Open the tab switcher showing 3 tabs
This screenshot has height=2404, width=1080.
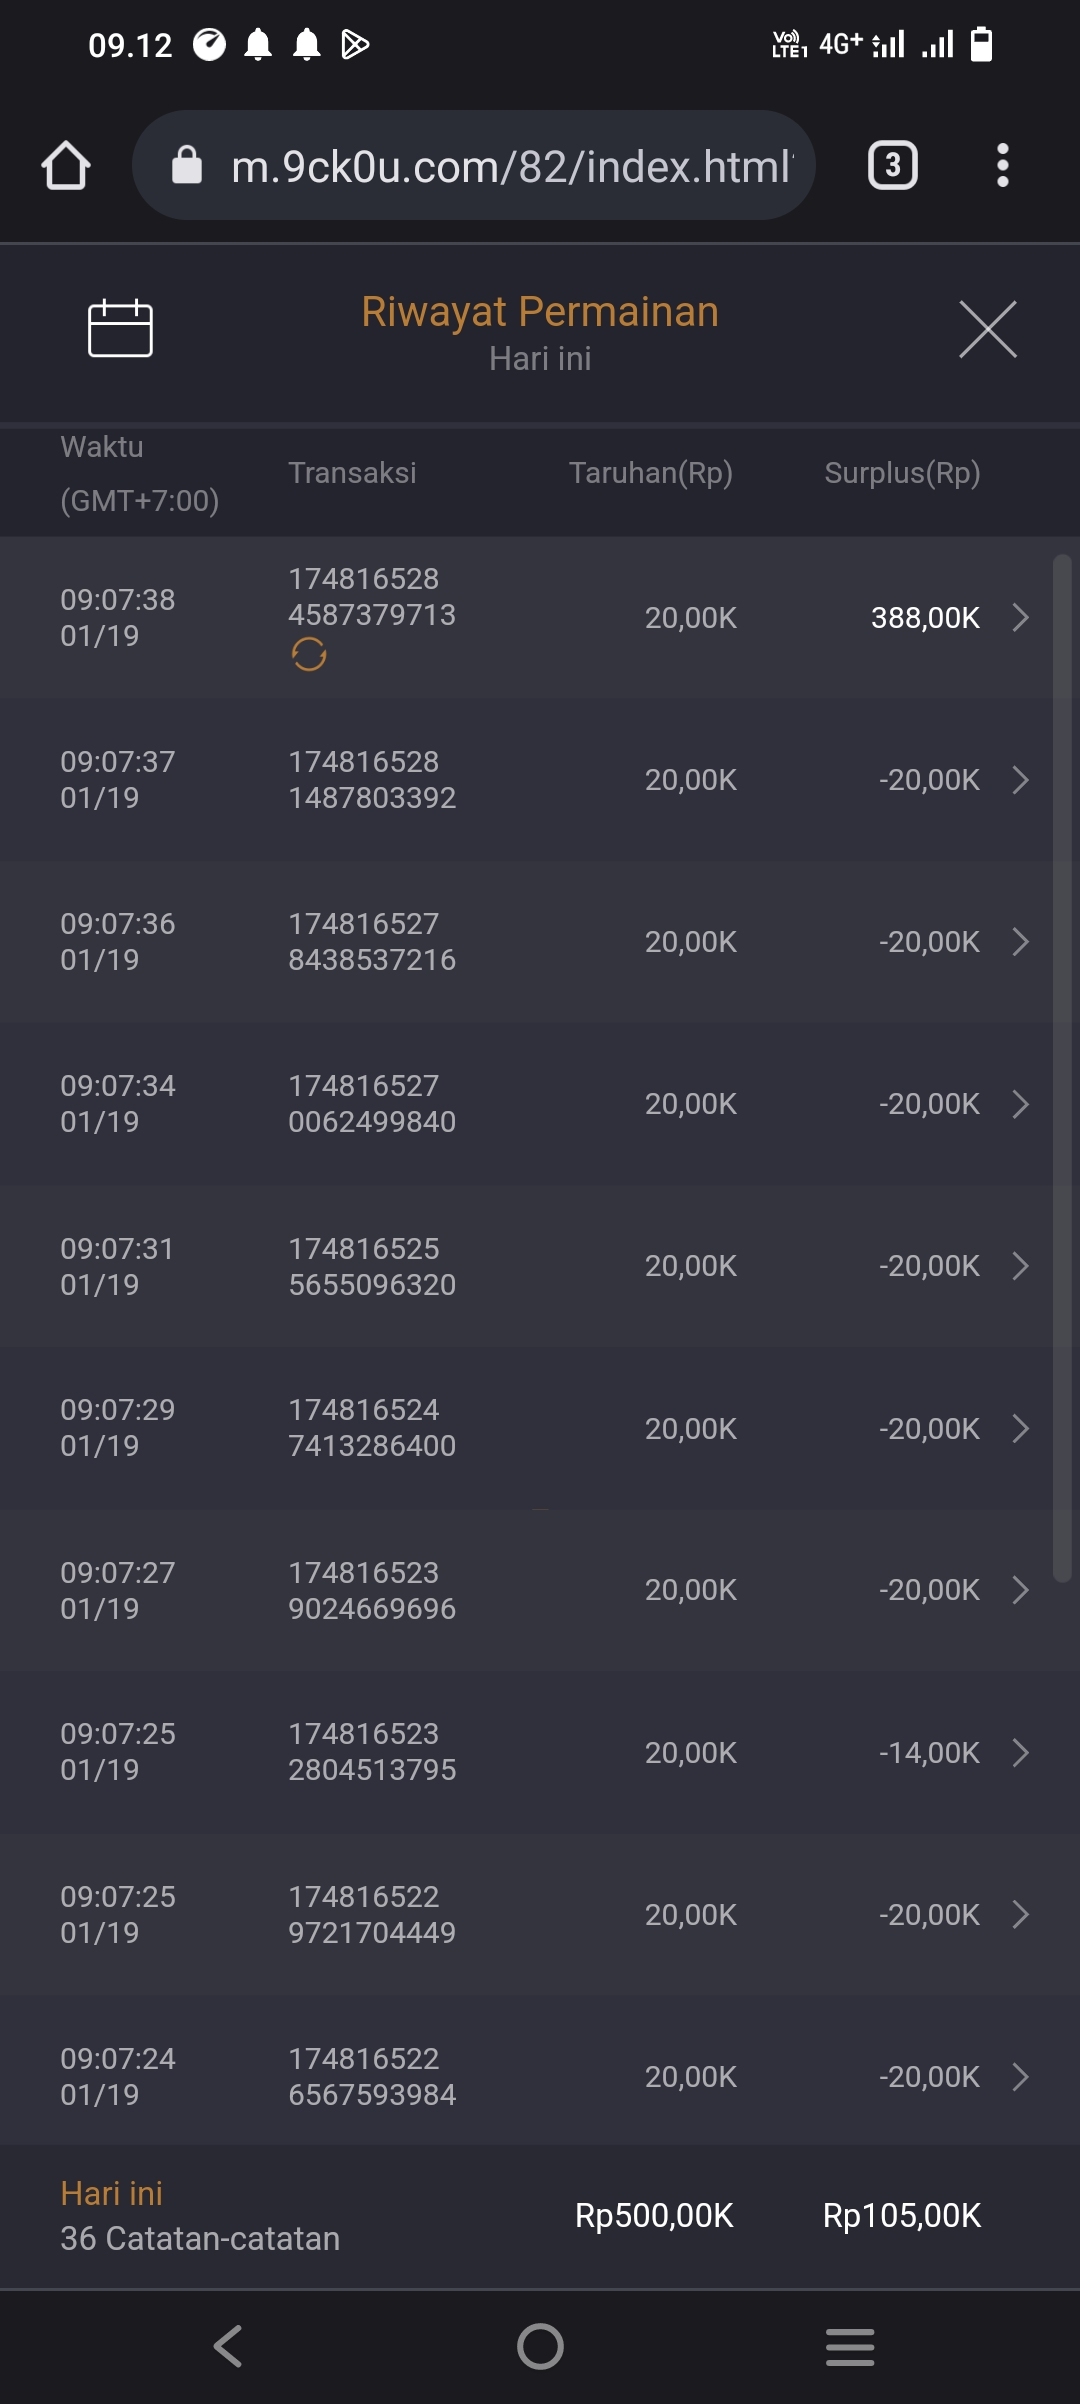pyautogui.click(x=892, y=165)
